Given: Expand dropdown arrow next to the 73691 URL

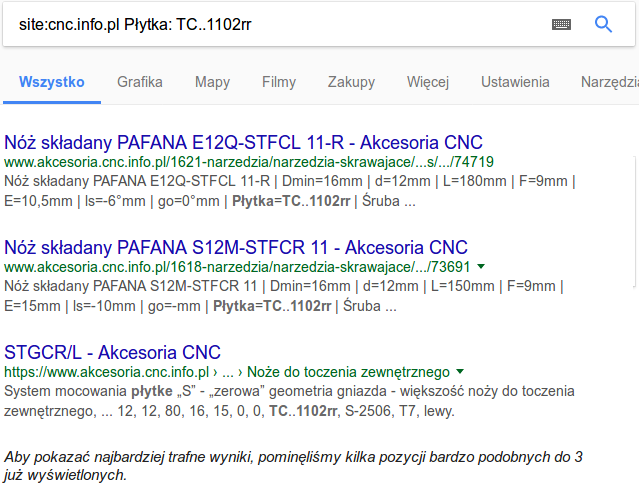Looking at the screenshot, I should click(x=481, y=267).
